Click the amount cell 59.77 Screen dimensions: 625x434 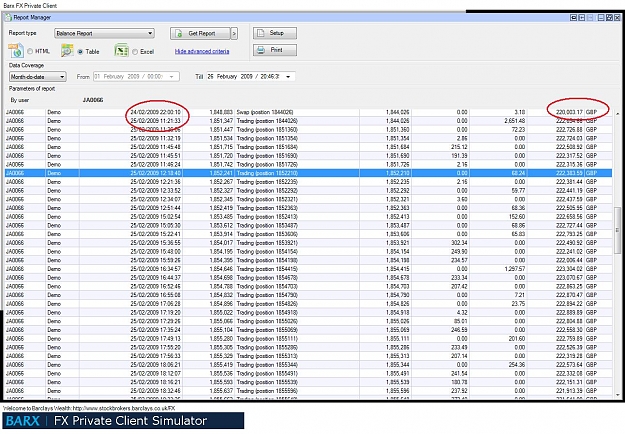[518, 190]
